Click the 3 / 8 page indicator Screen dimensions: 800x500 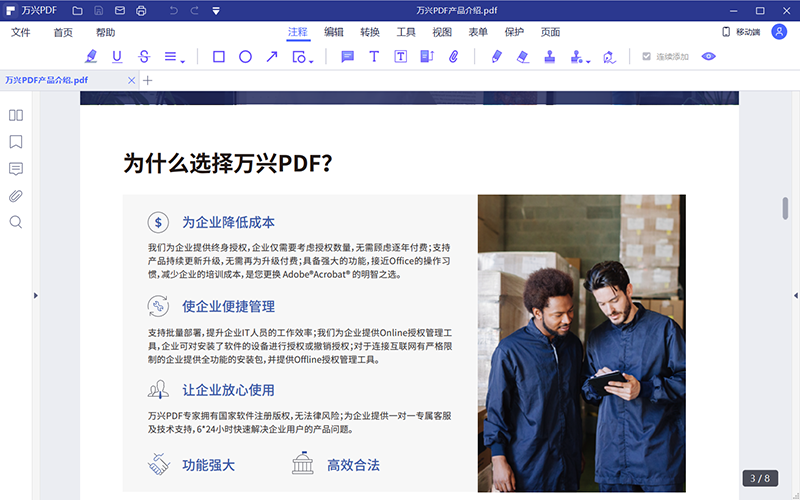click(760, 478)
